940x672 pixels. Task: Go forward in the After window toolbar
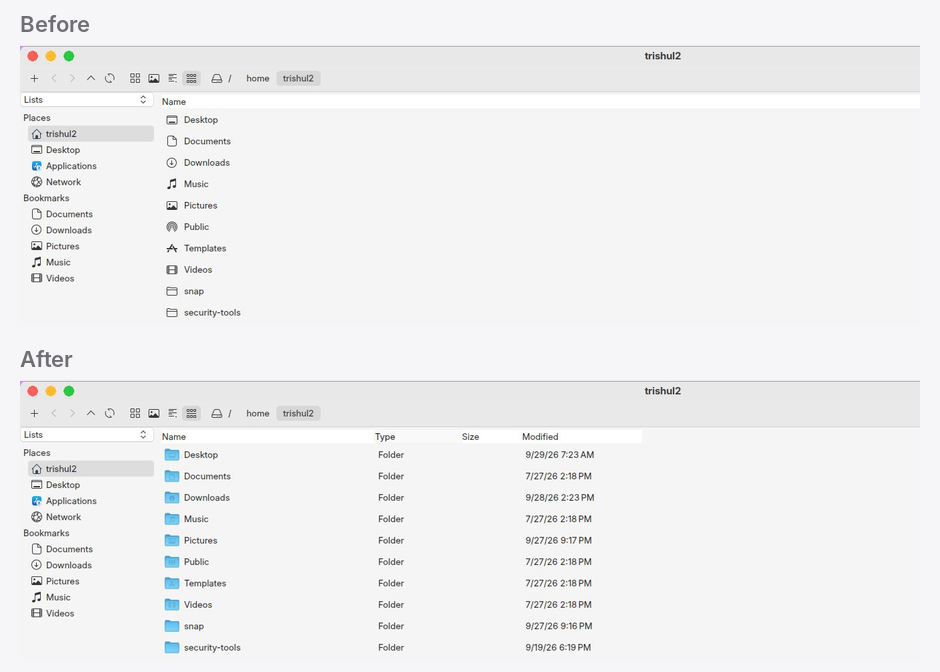tap(72, 414)
